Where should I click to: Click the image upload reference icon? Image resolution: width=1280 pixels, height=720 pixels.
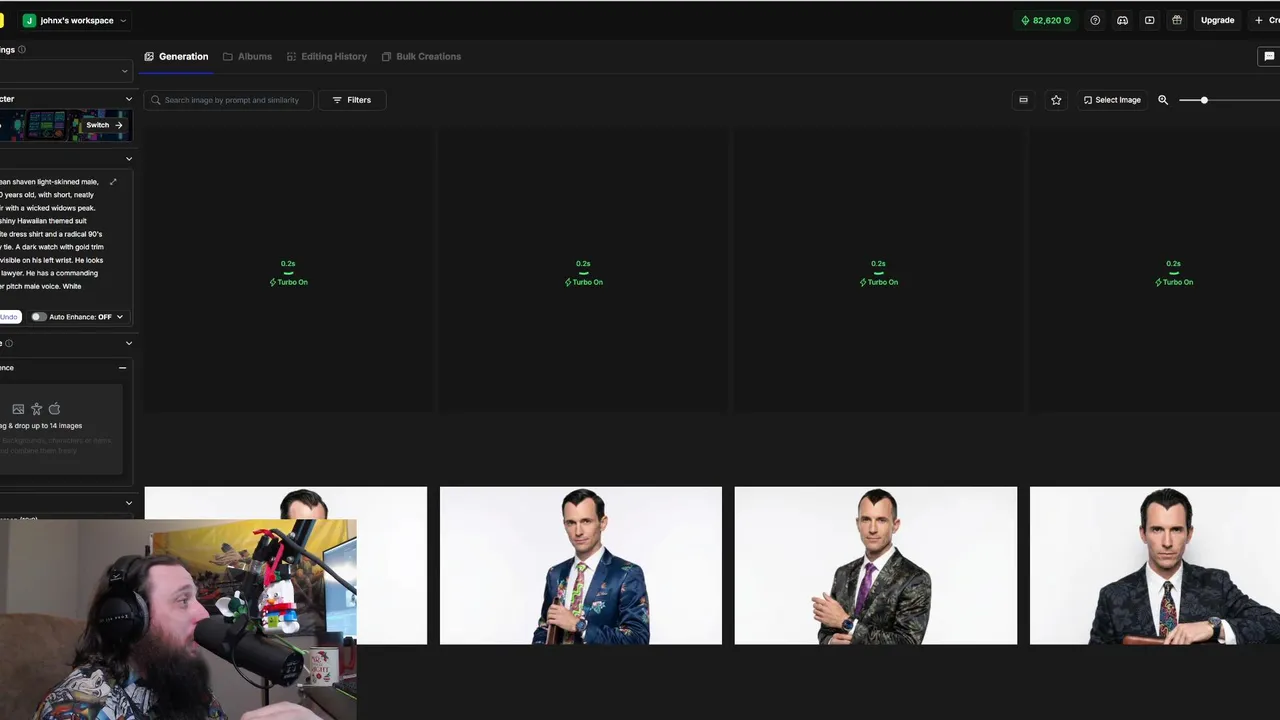point(18,409)
